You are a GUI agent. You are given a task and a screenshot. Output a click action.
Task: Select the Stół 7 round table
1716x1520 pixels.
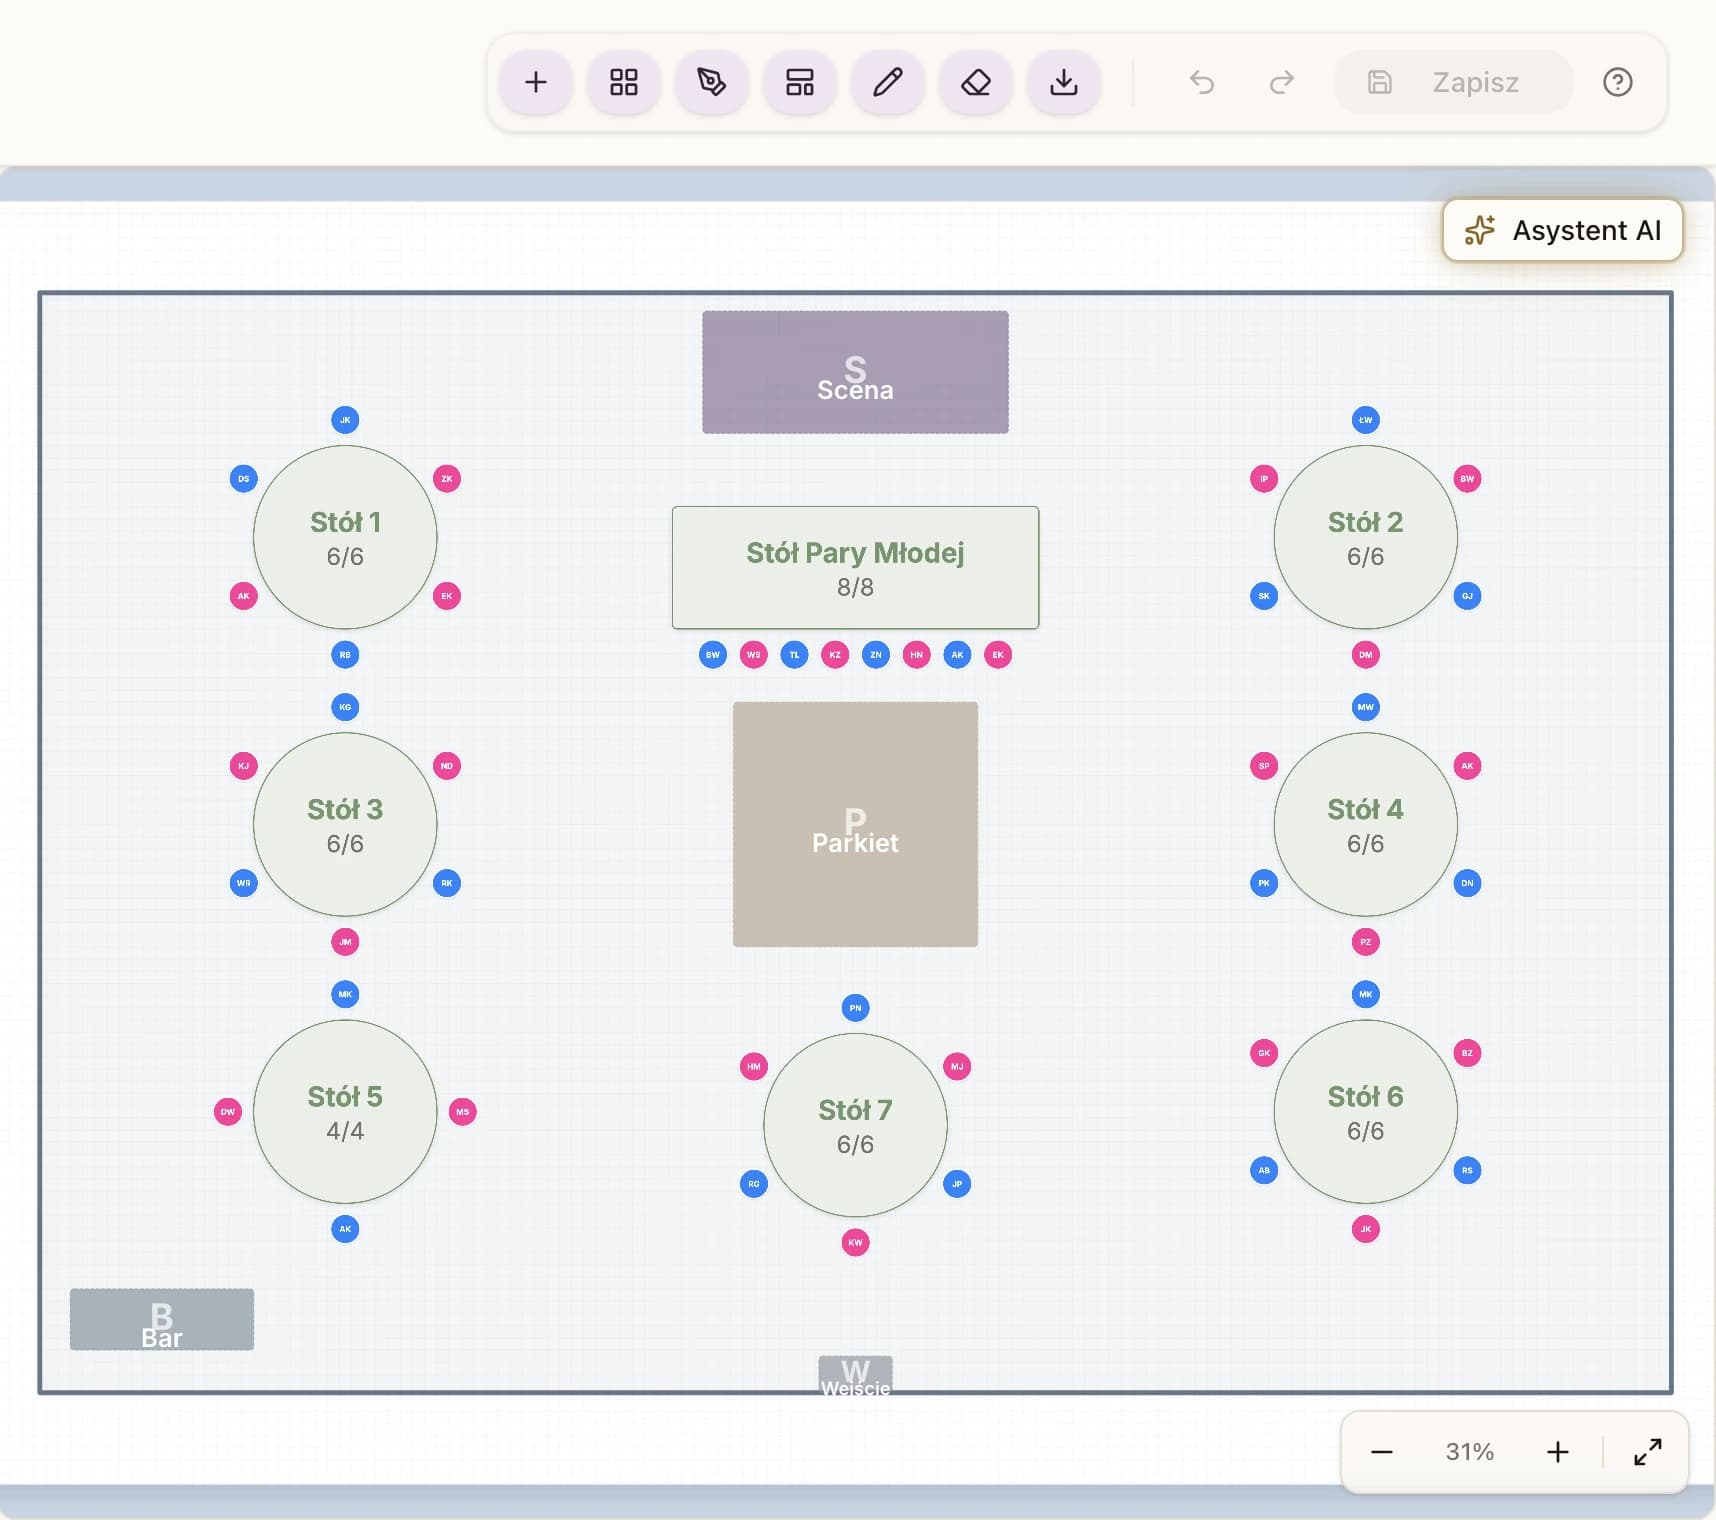[x=855, y=1125]
